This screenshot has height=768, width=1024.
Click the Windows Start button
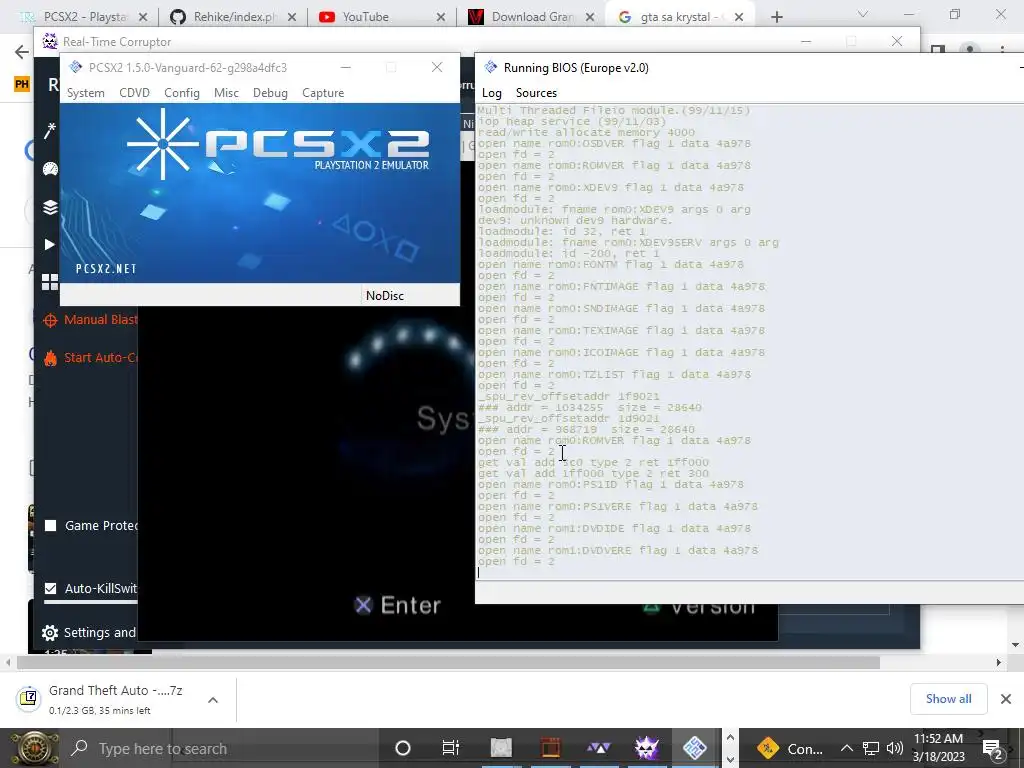point(33,748)
